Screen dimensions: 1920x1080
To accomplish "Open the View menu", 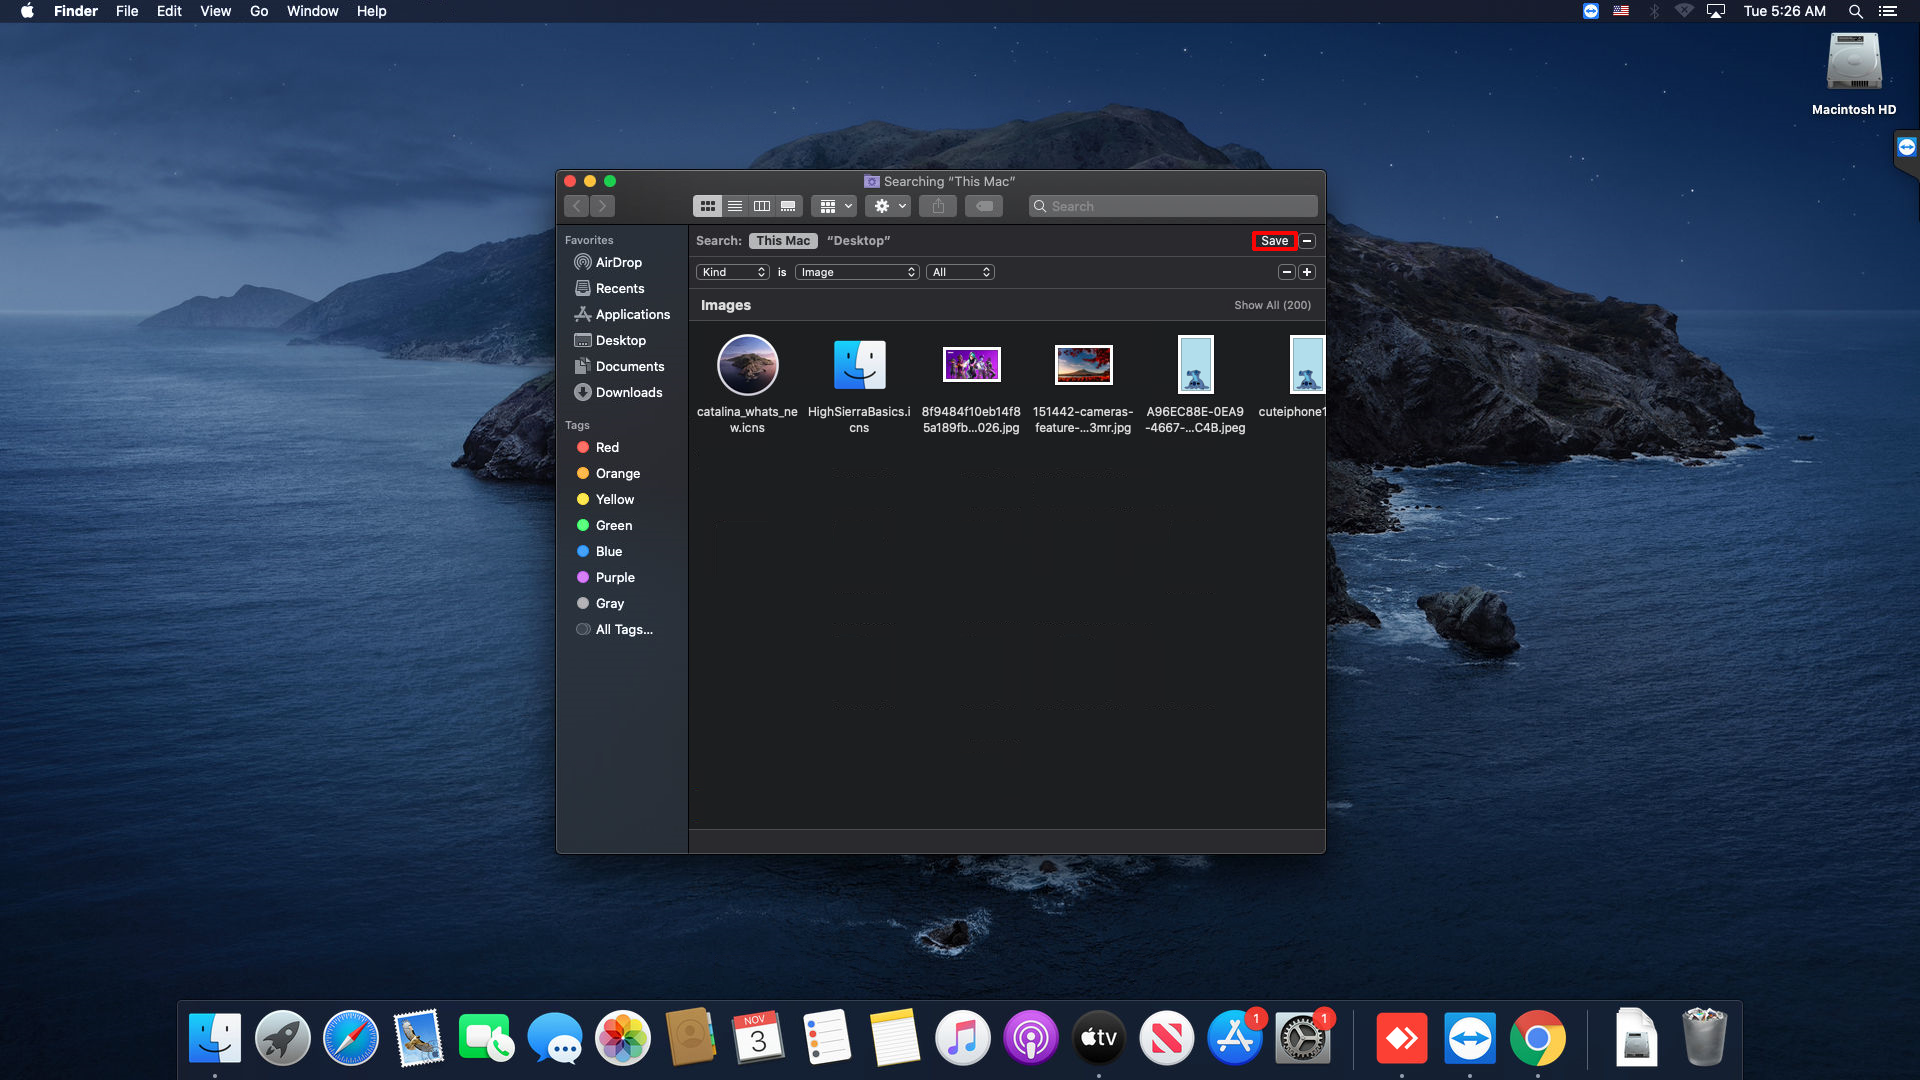I will (215, 11).
